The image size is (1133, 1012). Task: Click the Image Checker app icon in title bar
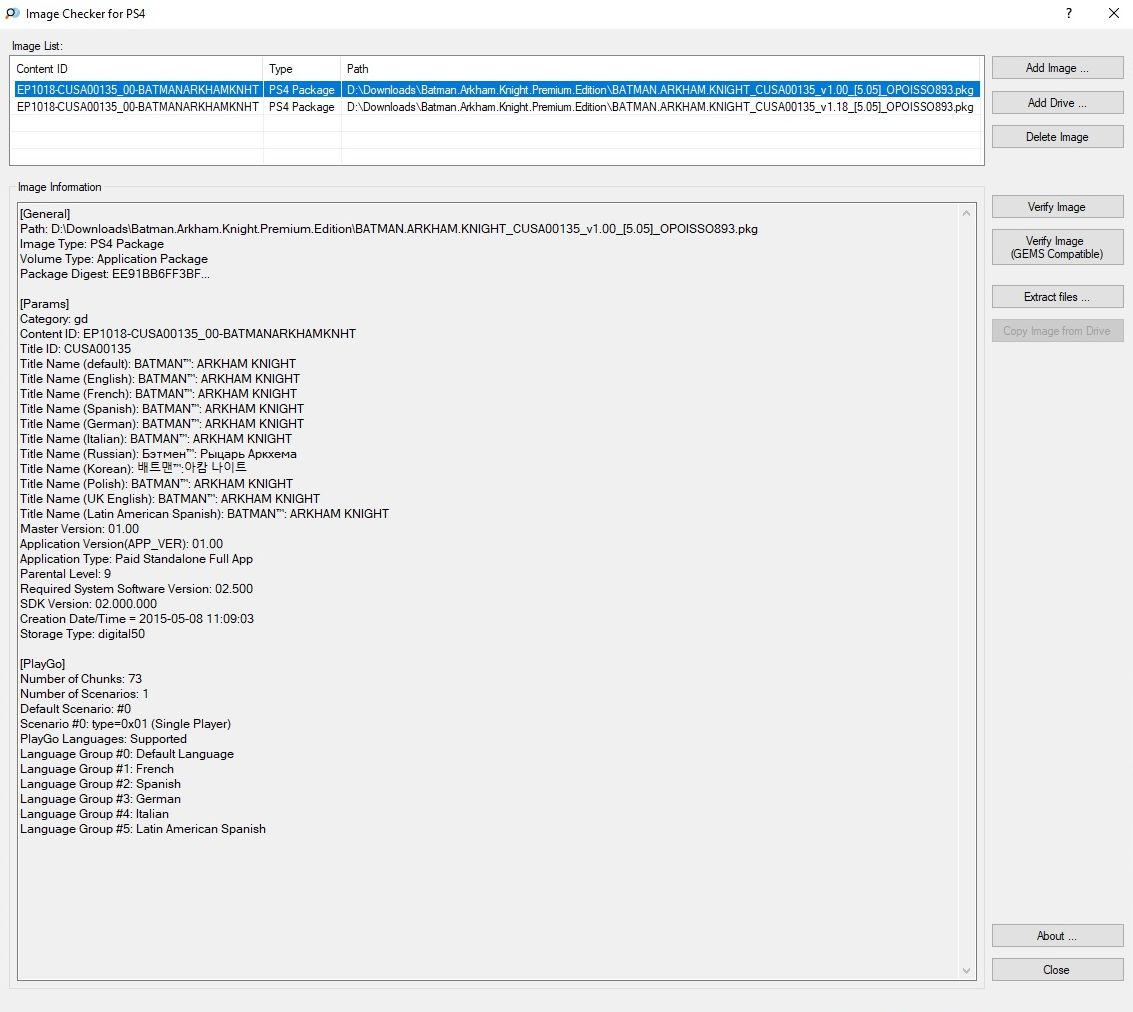[12, 13]
